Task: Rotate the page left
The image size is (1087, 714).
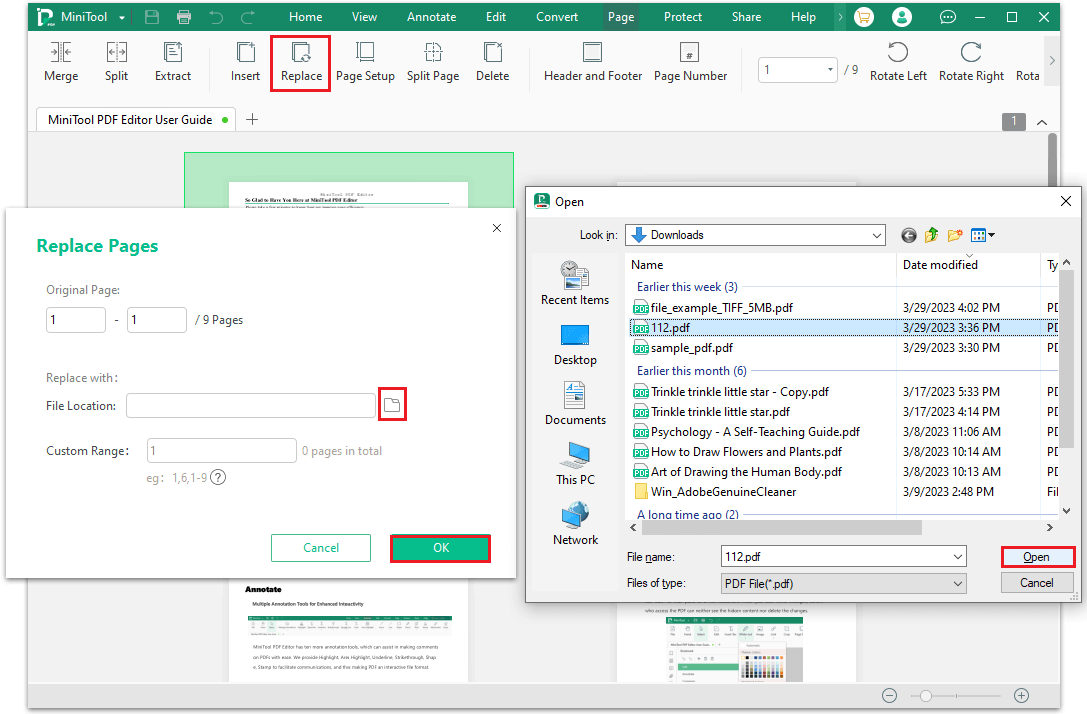Action: coord(898,62)
